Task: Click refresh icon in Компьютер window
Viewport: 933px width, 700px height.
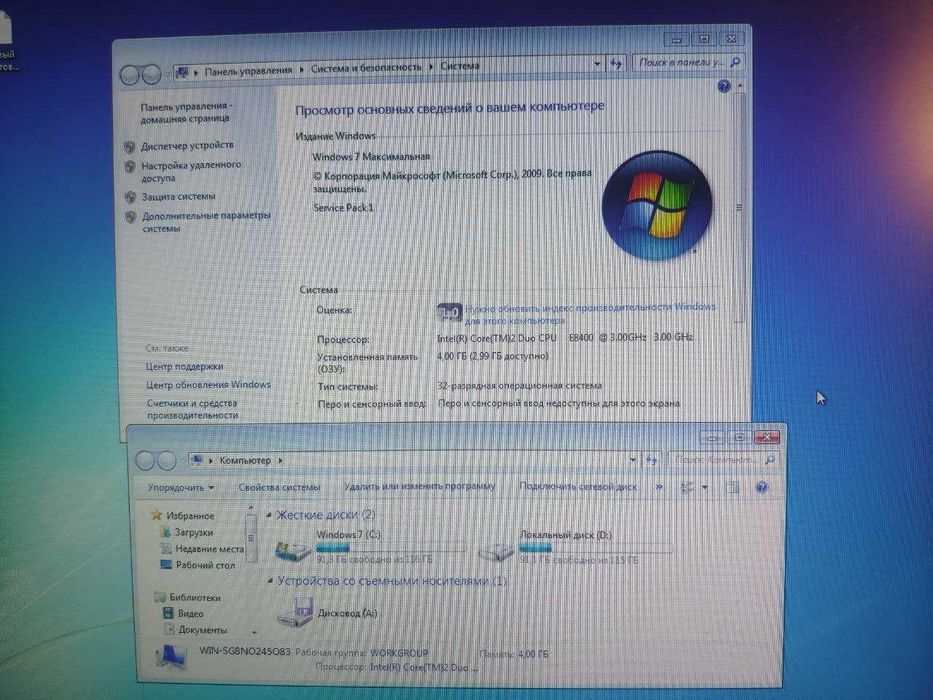Action: pyautogui.click(x=652, y=460)
